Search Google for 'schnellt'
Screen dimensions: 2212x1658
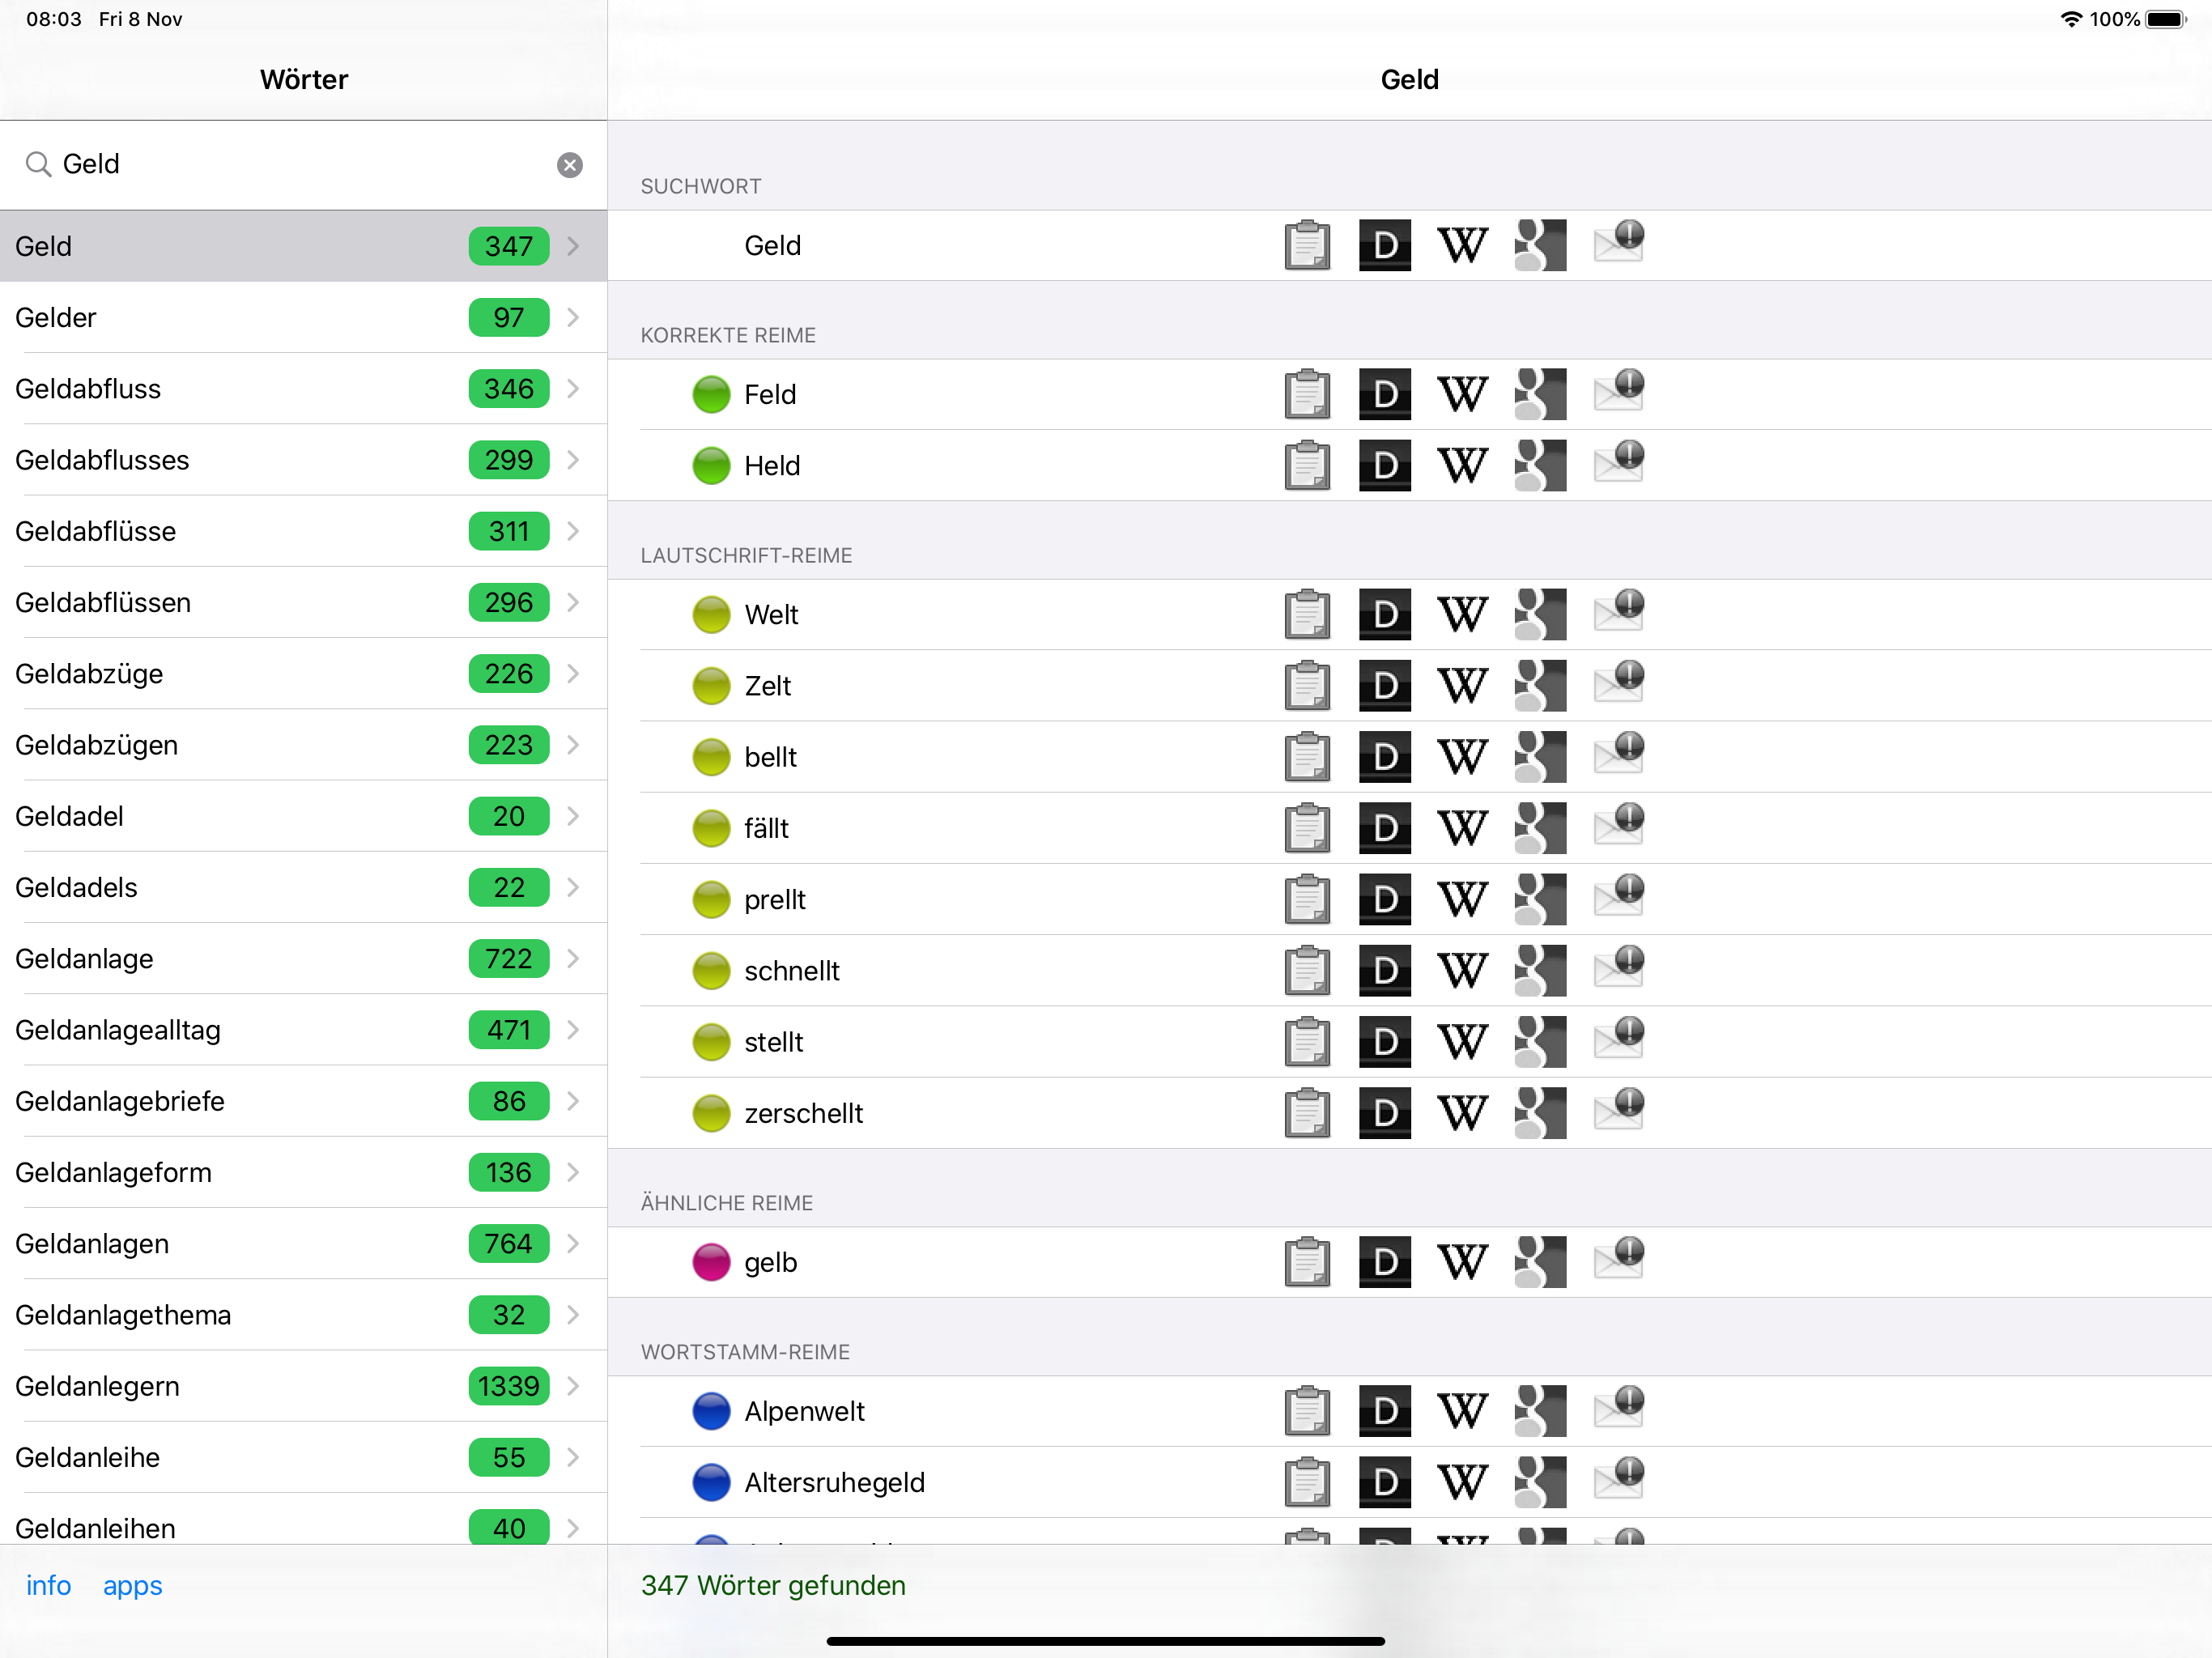[1540, 970]
